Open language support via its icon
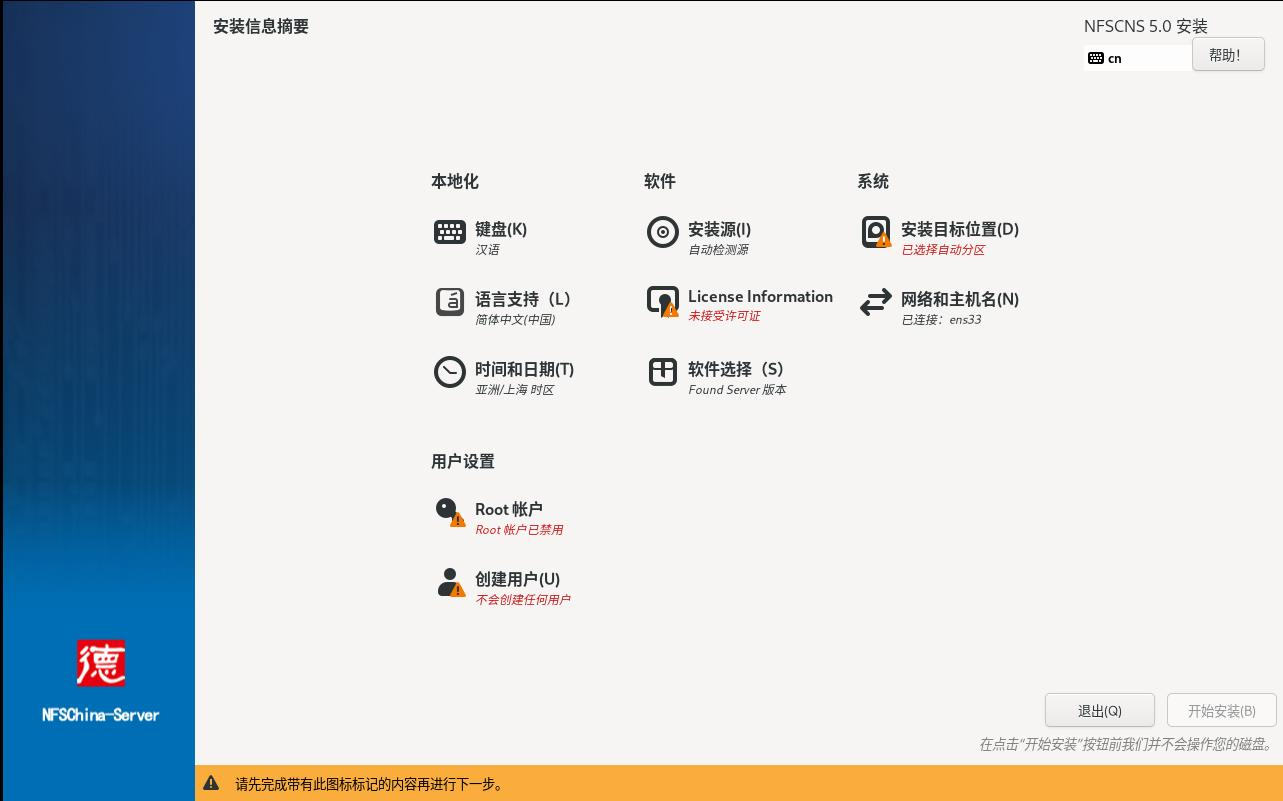This screenshot has width=1283, height=801. (449, 301)
